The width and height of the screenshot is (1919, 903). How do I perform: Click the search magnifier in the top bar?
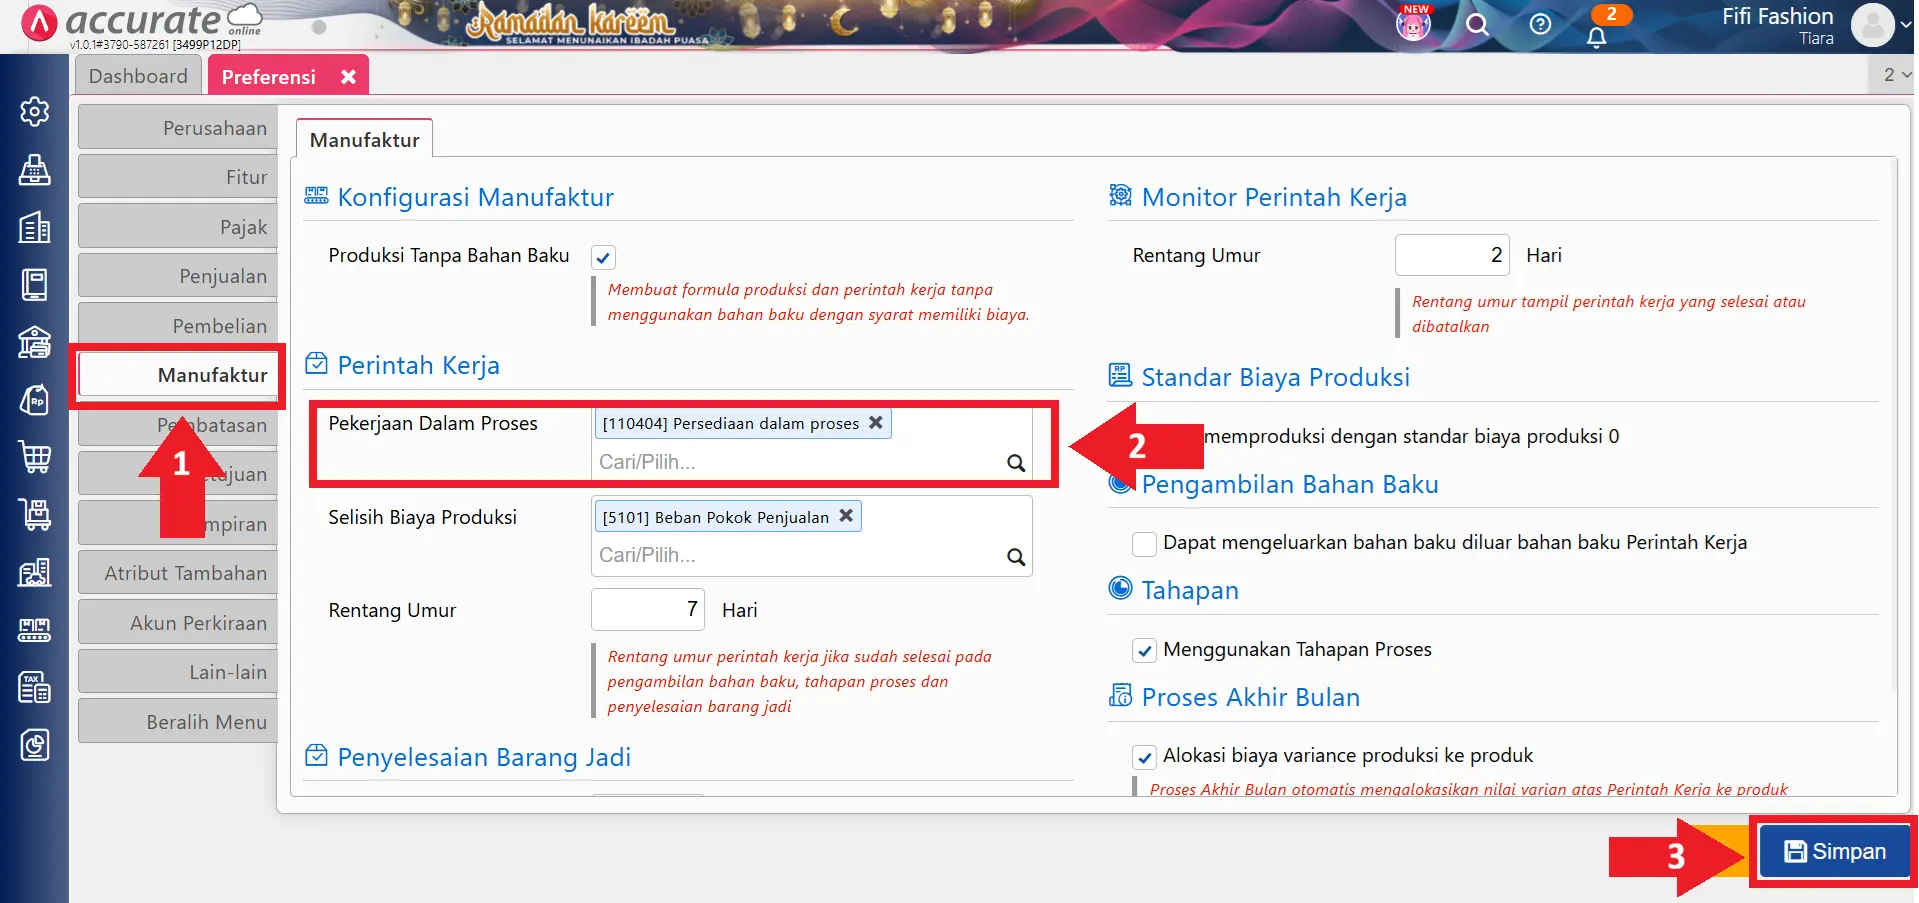1478,26
